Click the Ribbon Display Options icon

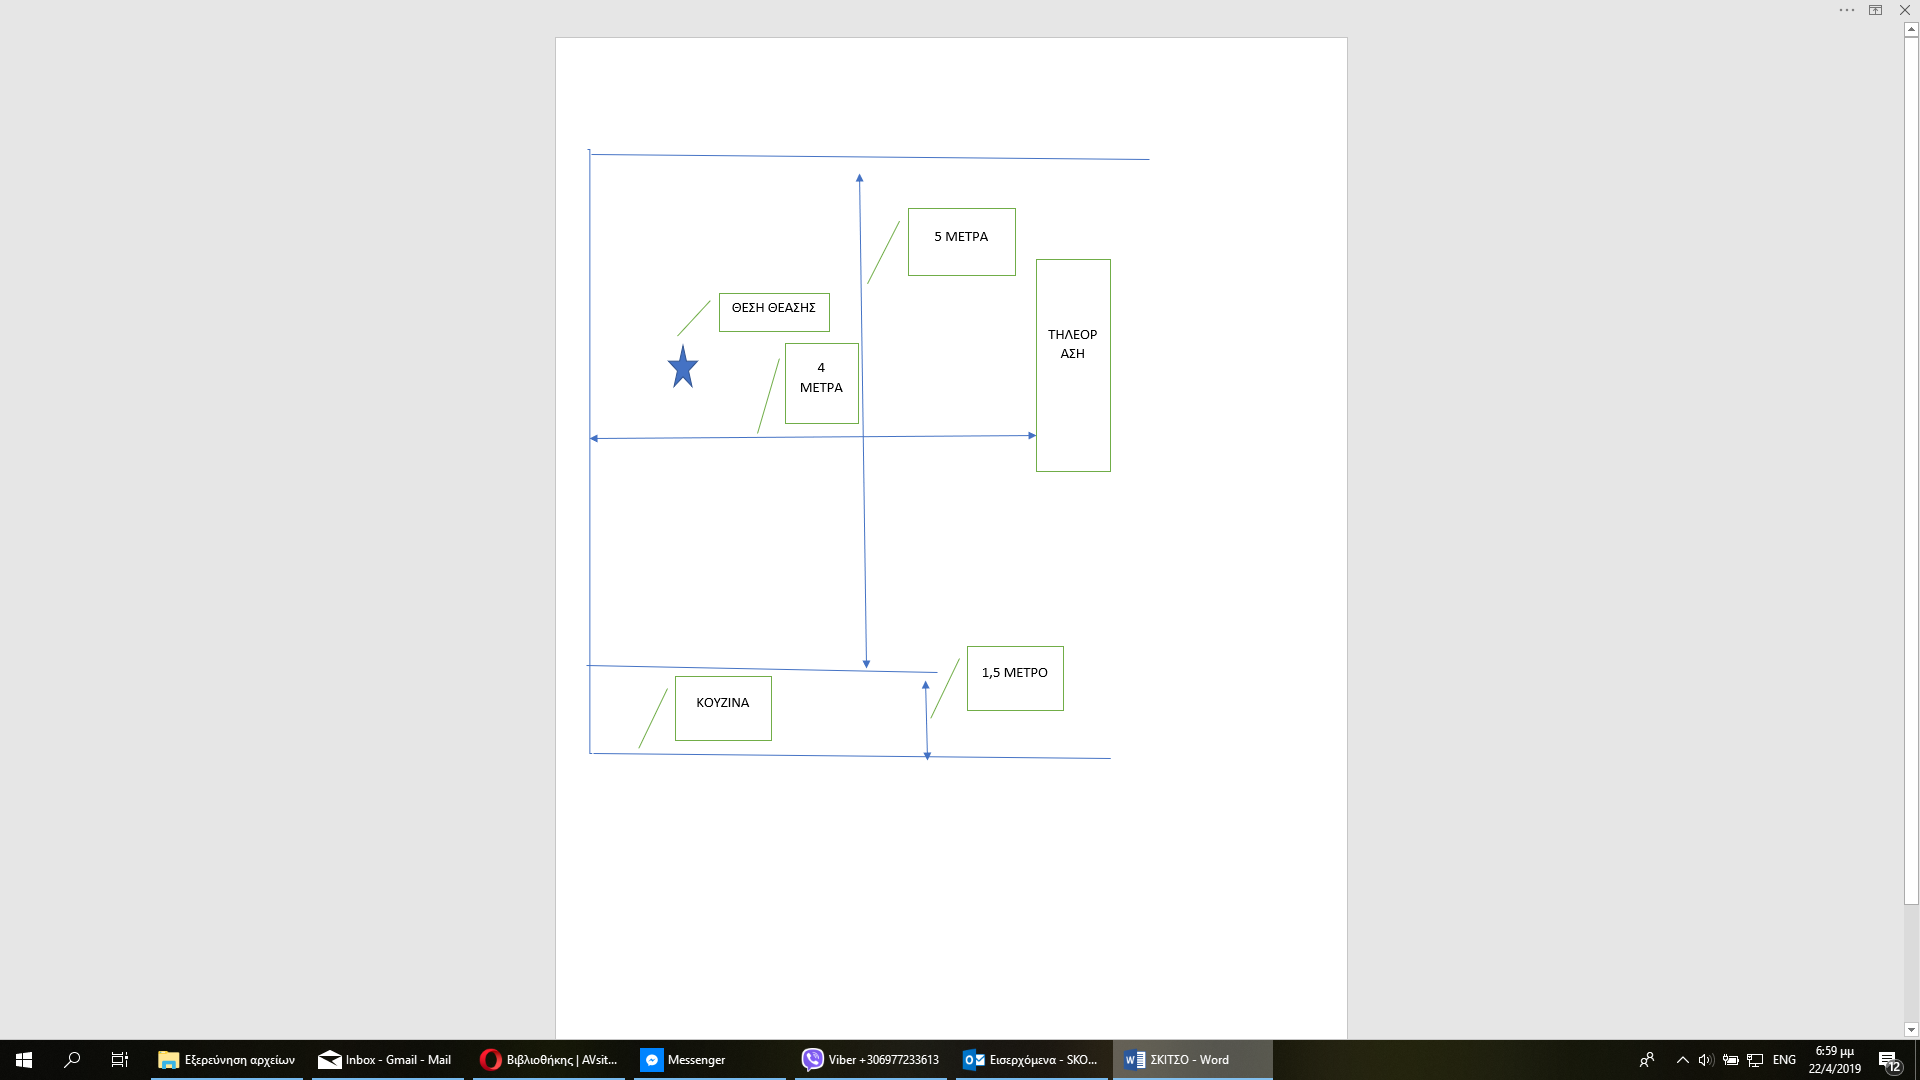[1875, 10]
